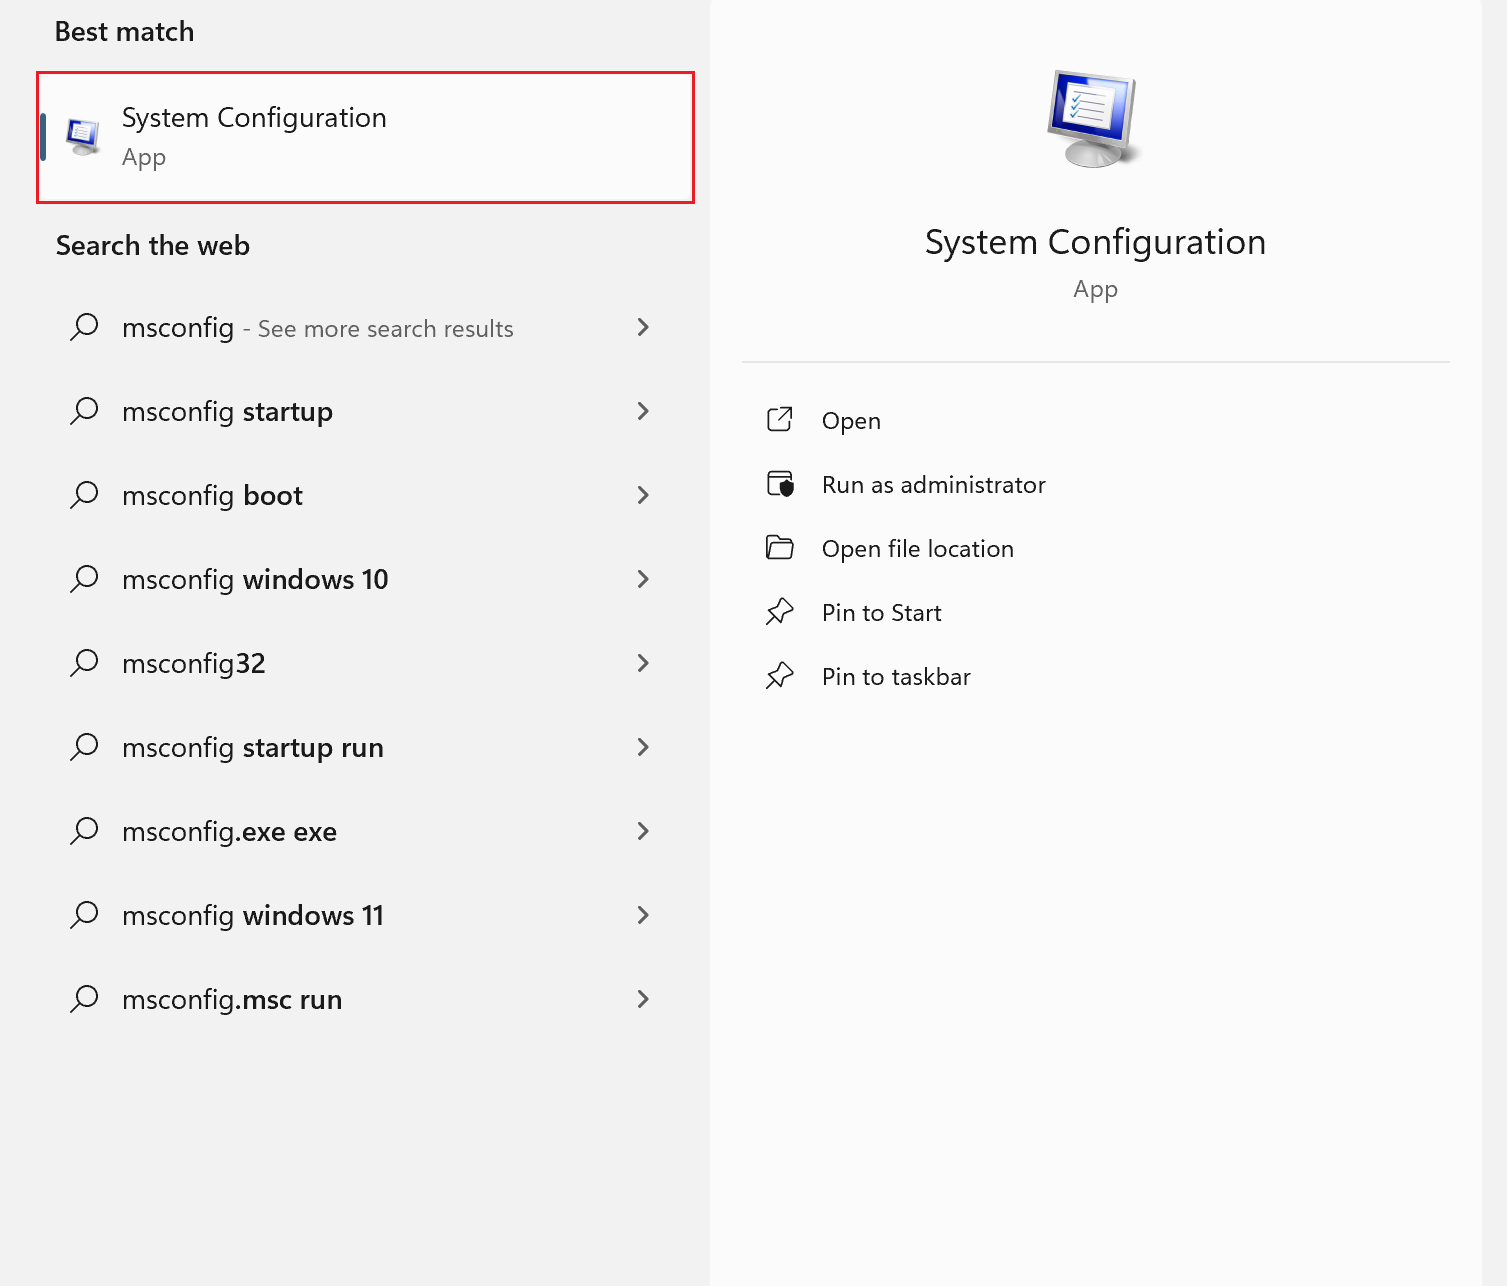Click the search magnifier beside msconfig startup

pos(84,411)
